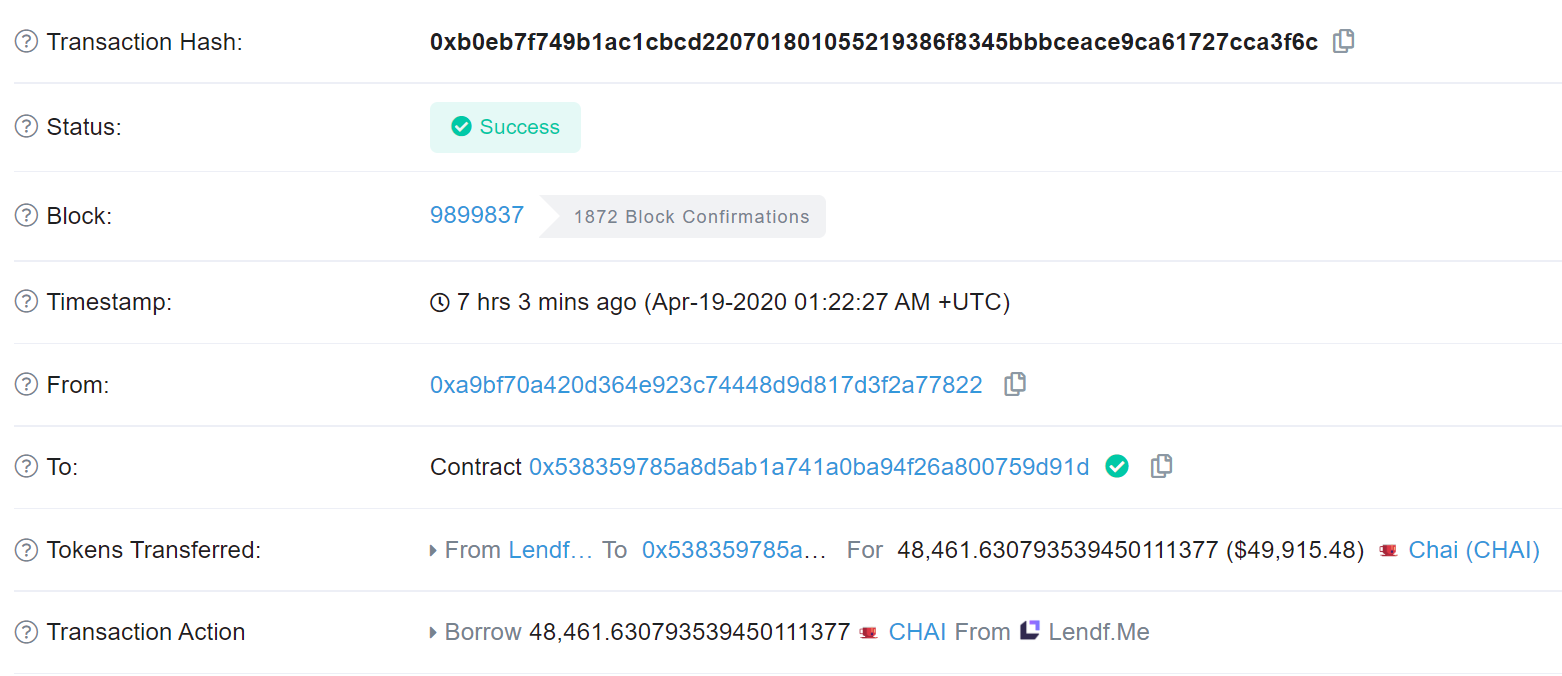Screen dimensions: 1562x676
Task: Click the Transaction Hash help icon
Action: coord(26,41)
